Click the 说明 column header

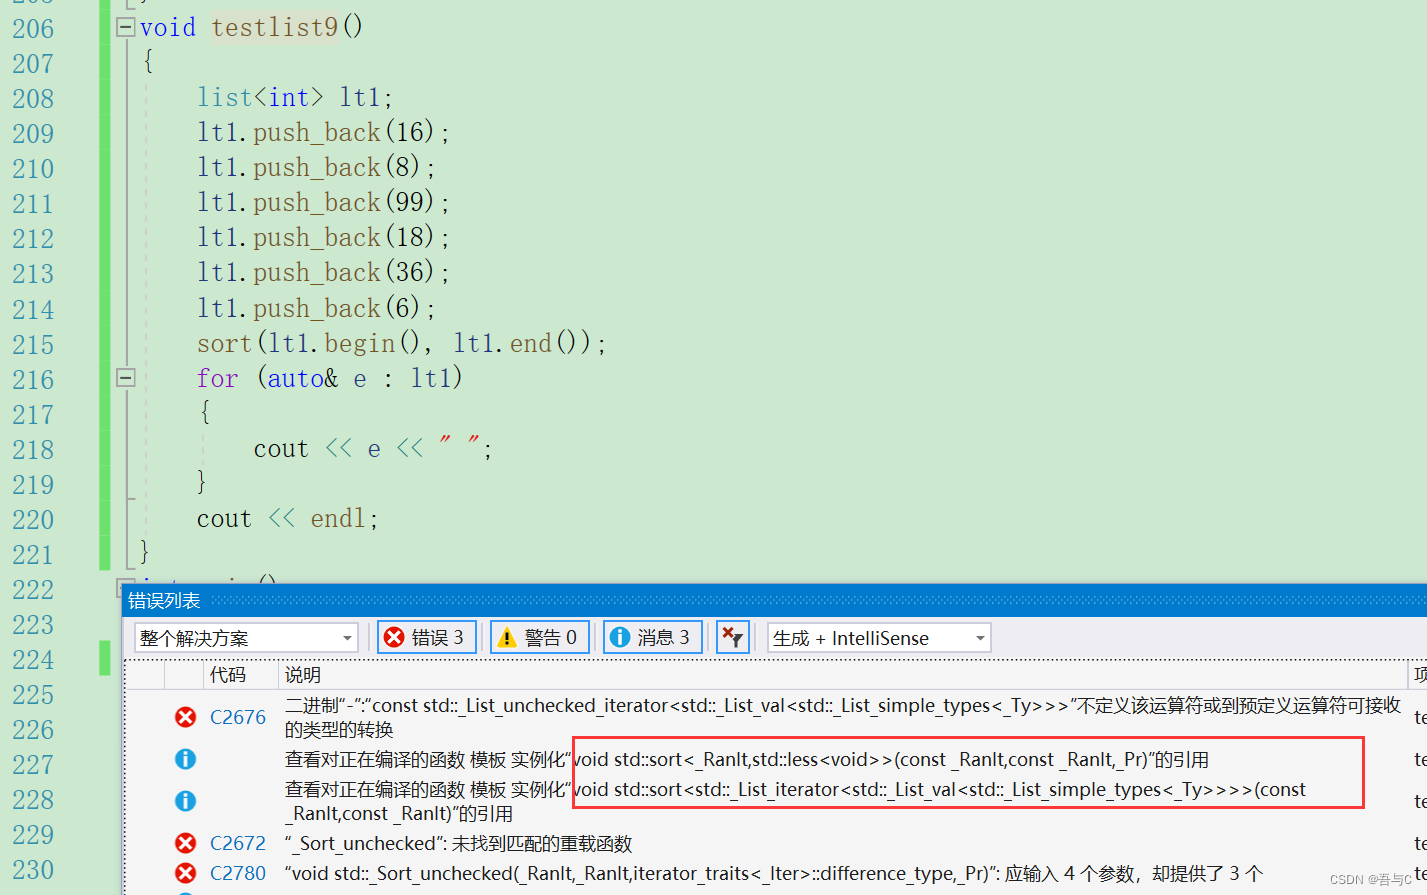[303, 675]
